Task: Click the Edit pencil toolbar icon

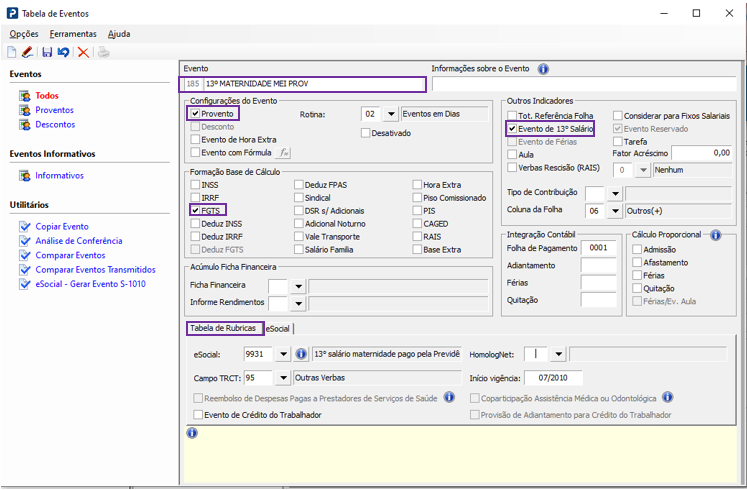Action: pos(28,52)
